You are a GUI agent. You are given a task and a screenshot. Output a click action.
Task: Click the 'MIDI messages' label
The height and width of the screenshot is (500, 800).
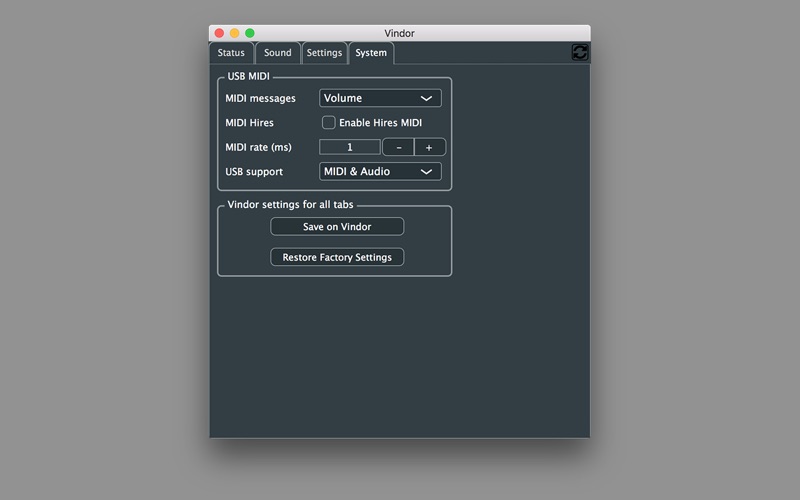pyautogui.click(x=260, y=98)
